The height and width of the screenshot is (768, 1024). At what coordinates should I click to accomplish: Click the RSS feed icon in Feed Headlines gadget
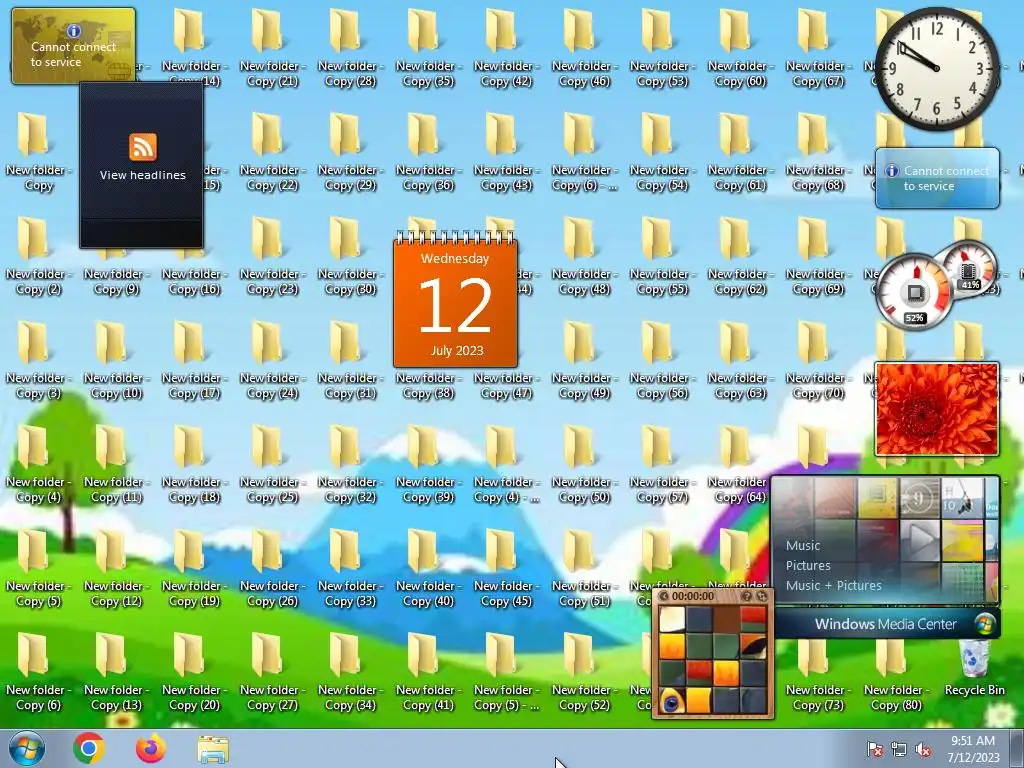point(142,146)
